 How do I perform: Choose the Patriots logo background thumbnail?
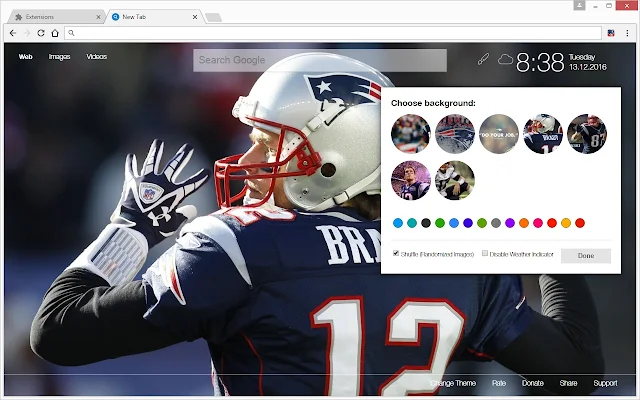(x=455, y=133)
